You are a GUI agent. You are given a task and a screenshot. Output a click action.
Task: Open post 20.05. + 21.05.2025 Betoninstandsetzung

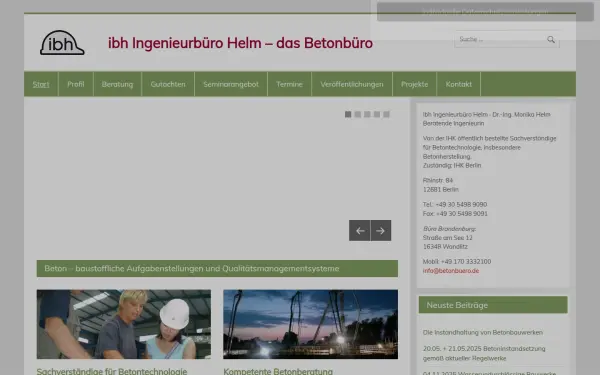pyautogui.click(x=484, y=353)
